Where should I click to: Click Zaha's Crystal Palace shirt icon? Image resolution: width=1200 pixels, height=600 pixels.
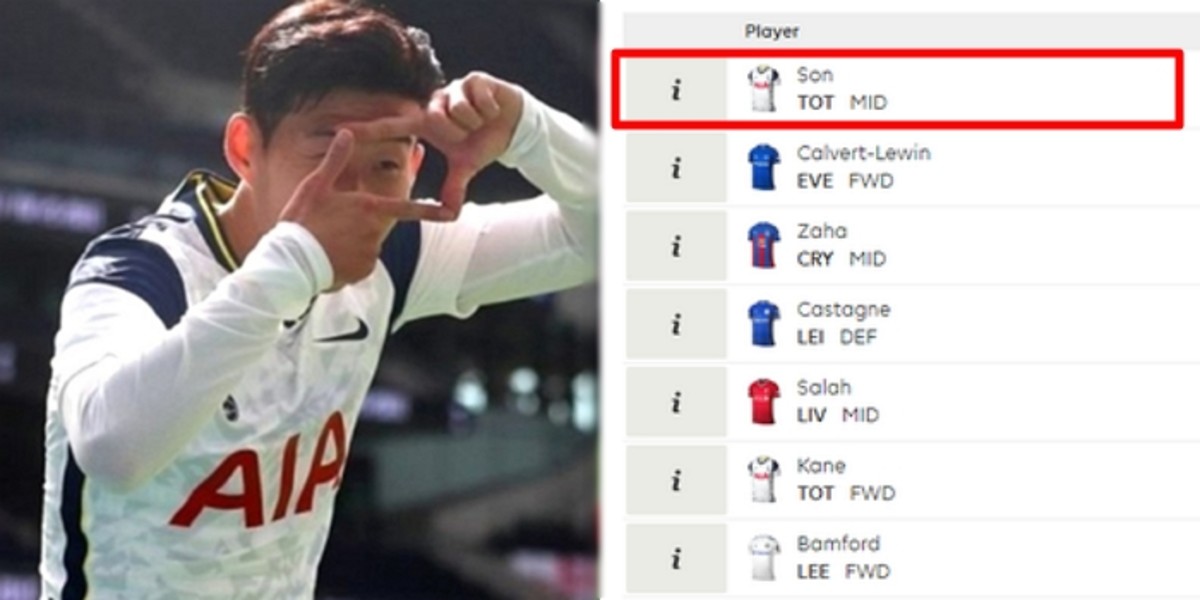[x=764, y=245]
